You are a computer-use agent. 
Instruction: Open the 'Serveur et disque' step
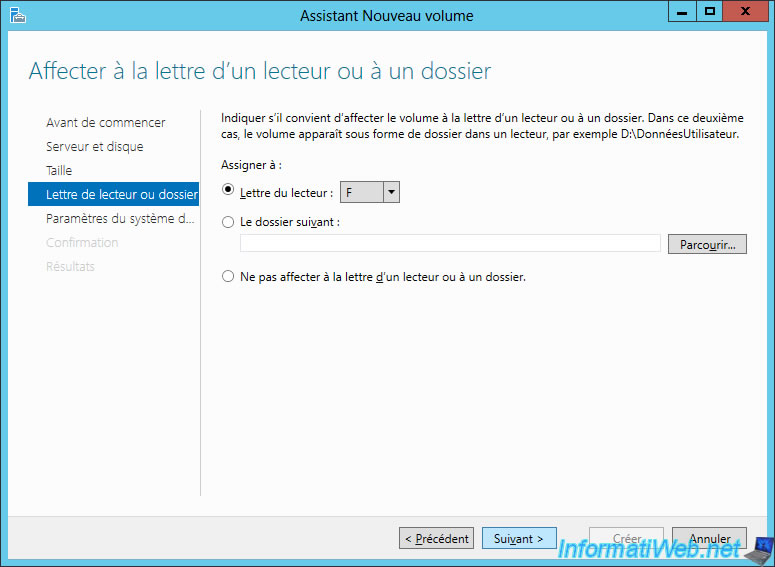tap(94, 147)
